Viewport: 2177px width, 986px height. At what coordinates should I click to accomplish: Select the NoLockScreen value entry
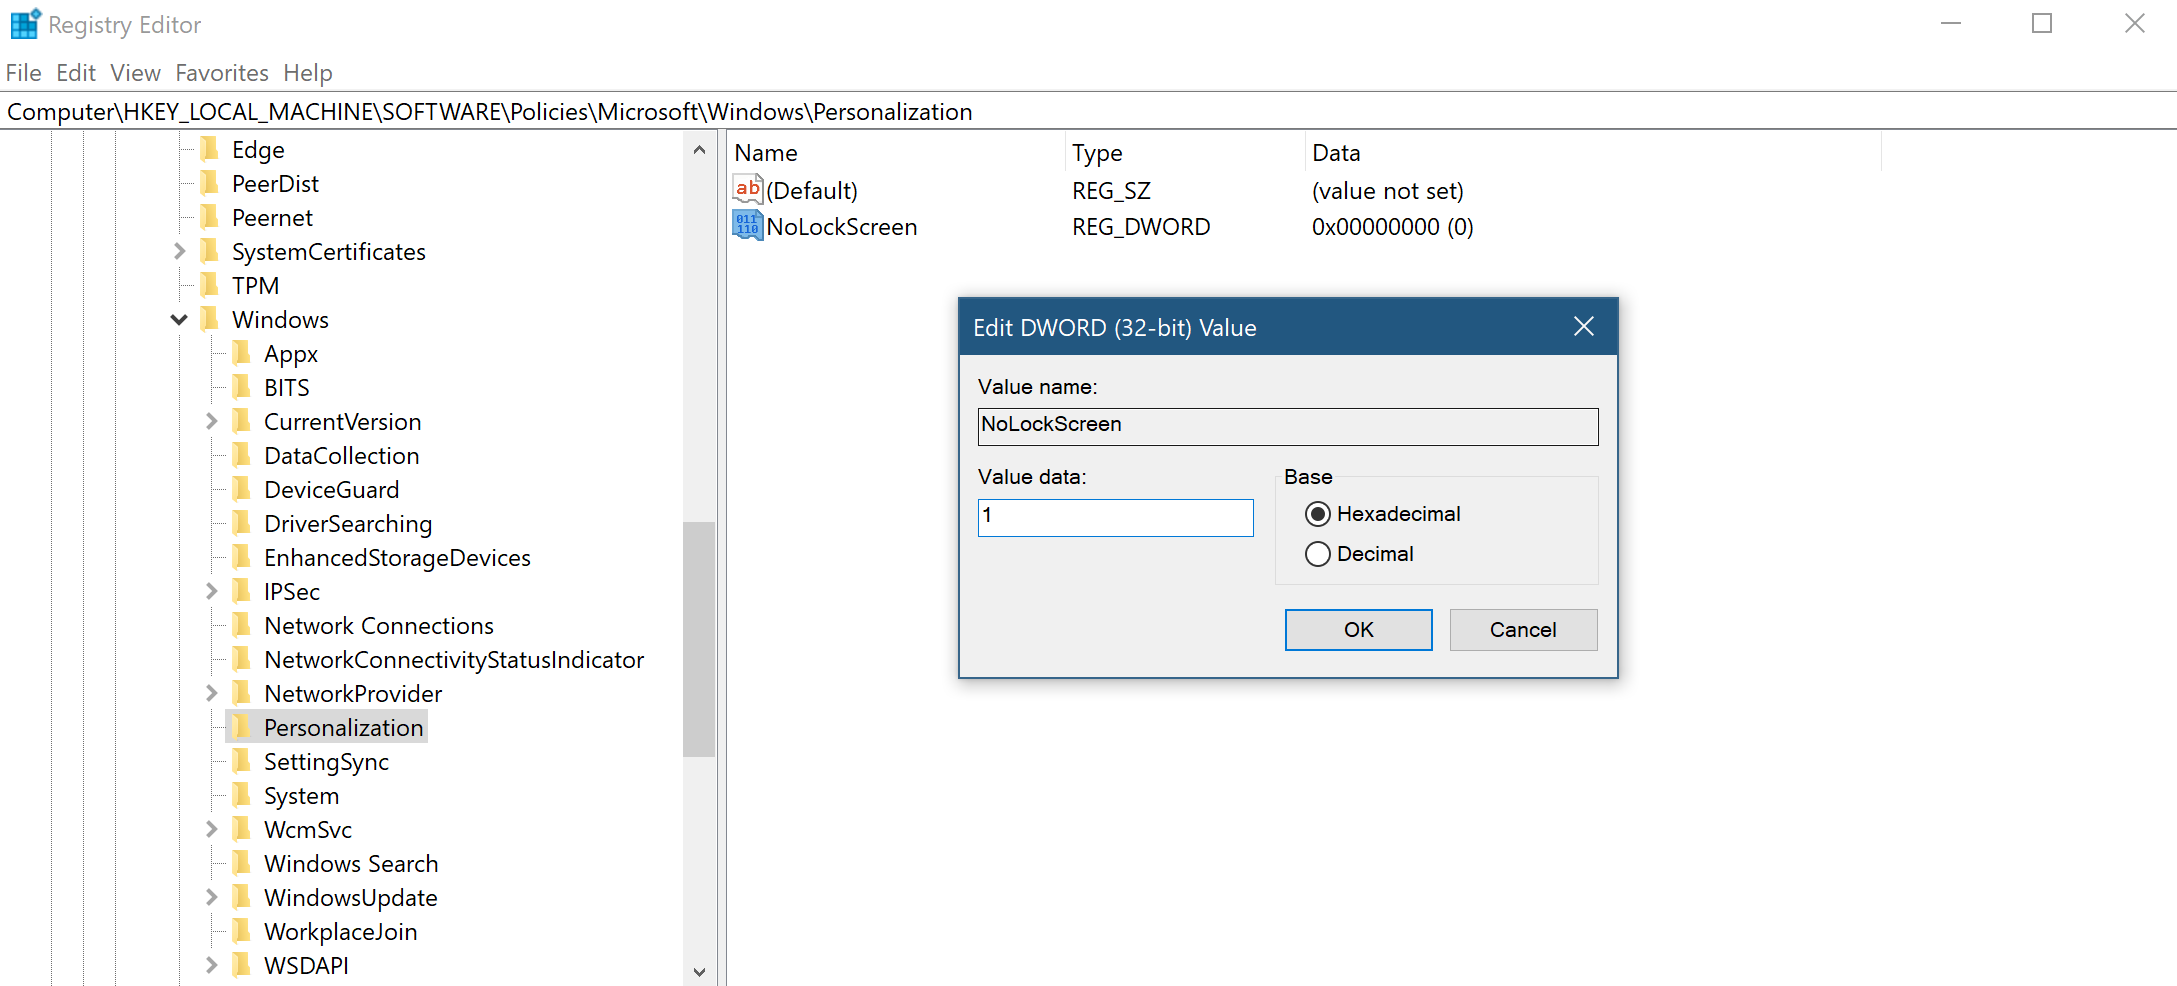tap(842, 227)
